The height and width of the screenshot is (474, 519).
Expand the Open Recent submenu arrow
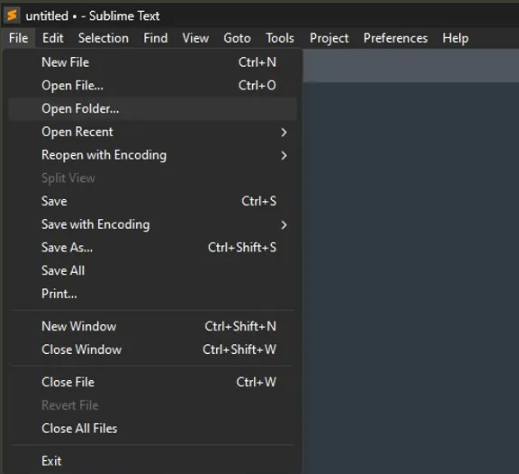tap(284, 132)
